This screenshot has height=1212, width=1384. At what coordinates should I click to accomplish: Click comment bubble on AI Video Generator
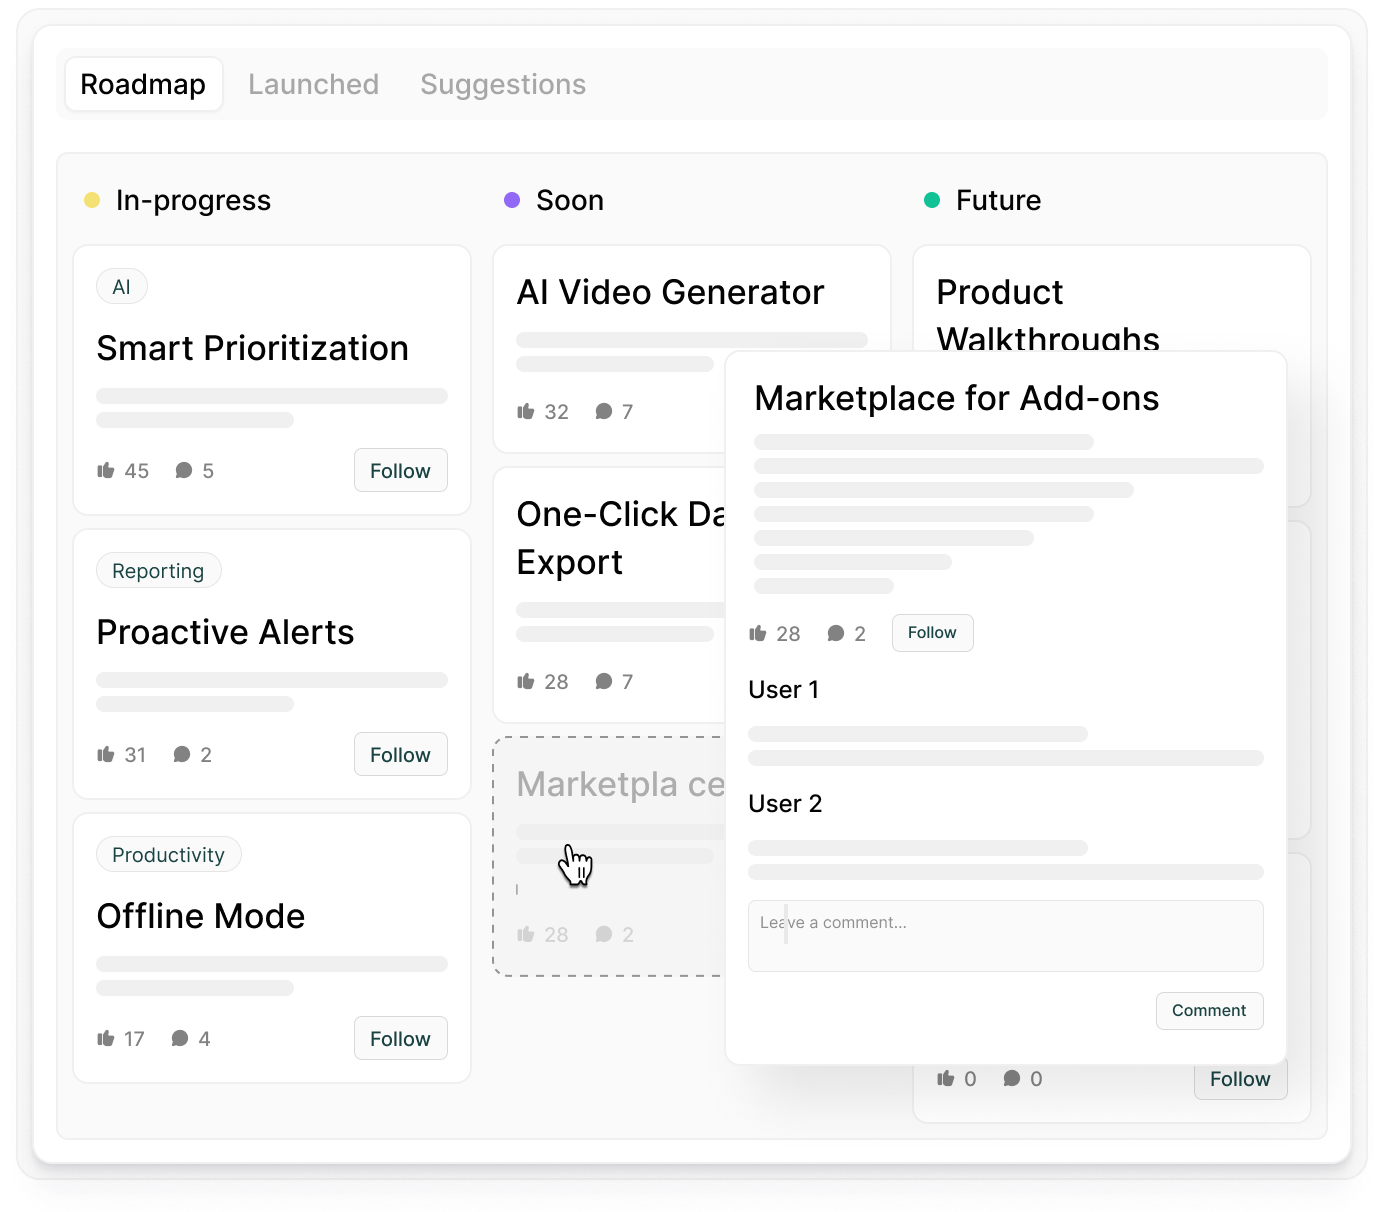coord(604,411)
